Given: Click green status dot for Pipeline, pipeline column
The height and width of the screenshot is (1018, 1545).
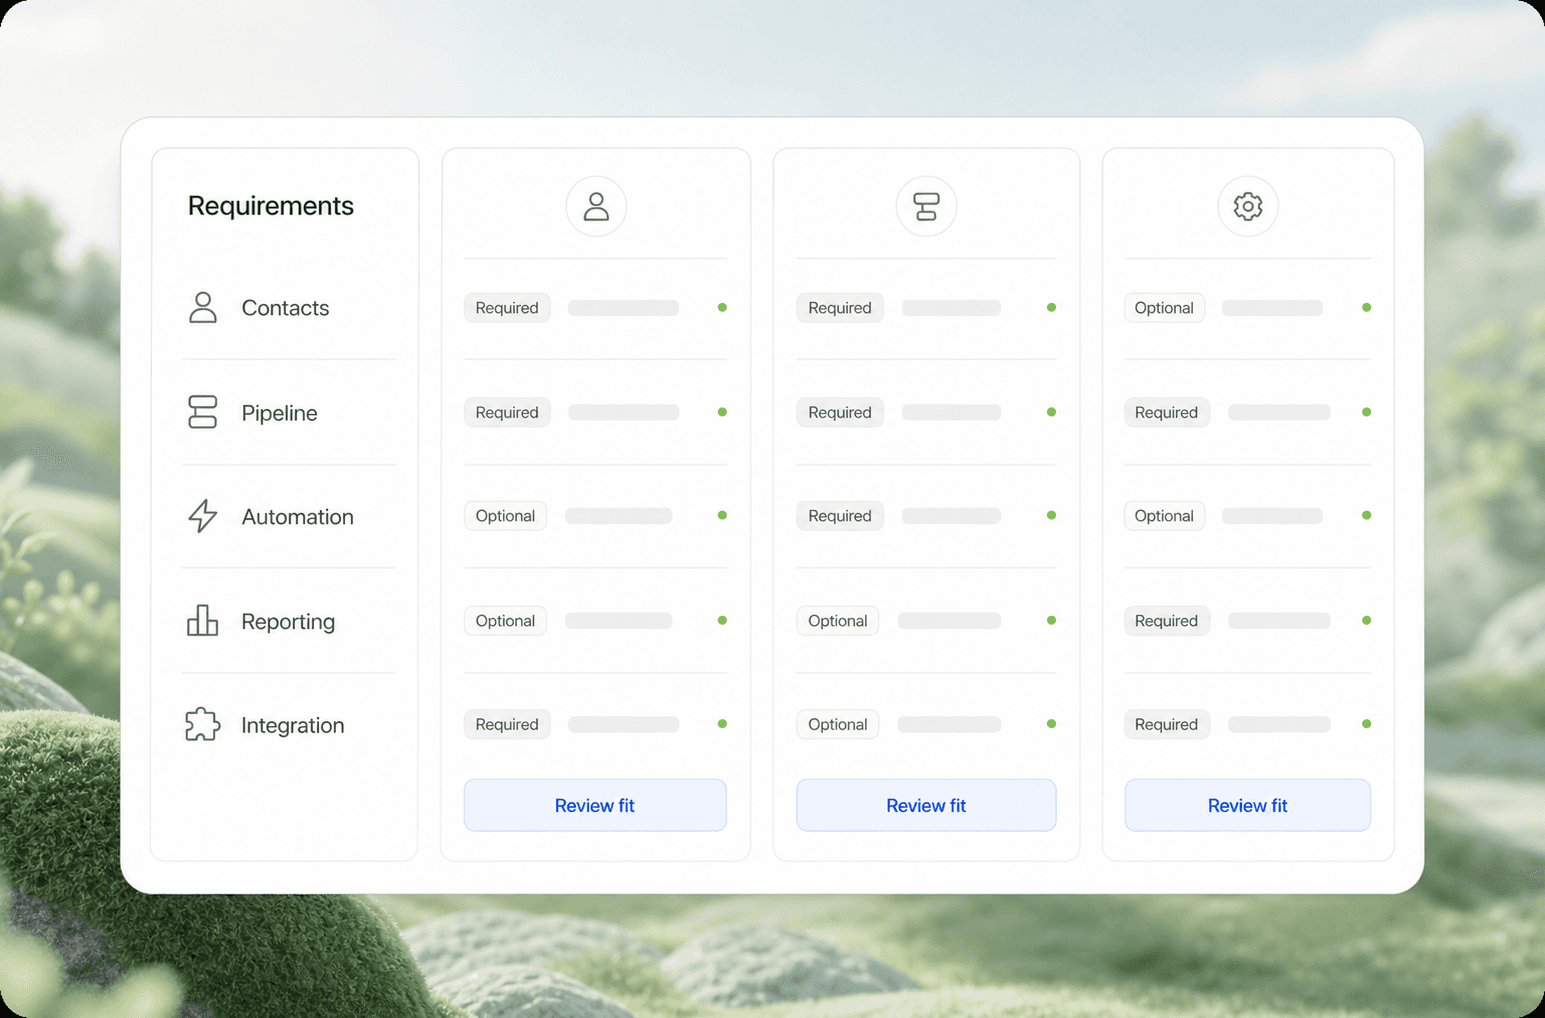Looking at the screenshot, I should (x=1051, y=412).
